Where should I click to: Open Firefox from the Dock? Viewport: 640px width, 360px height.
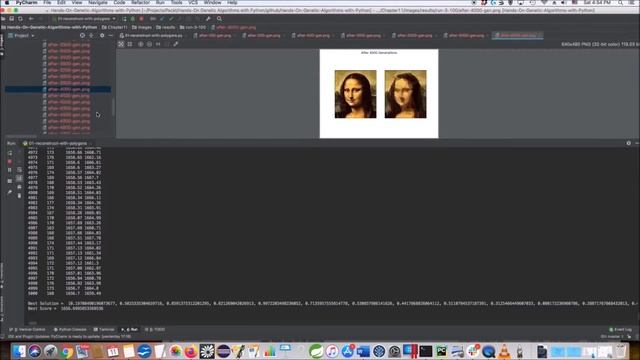coord(191,351)
